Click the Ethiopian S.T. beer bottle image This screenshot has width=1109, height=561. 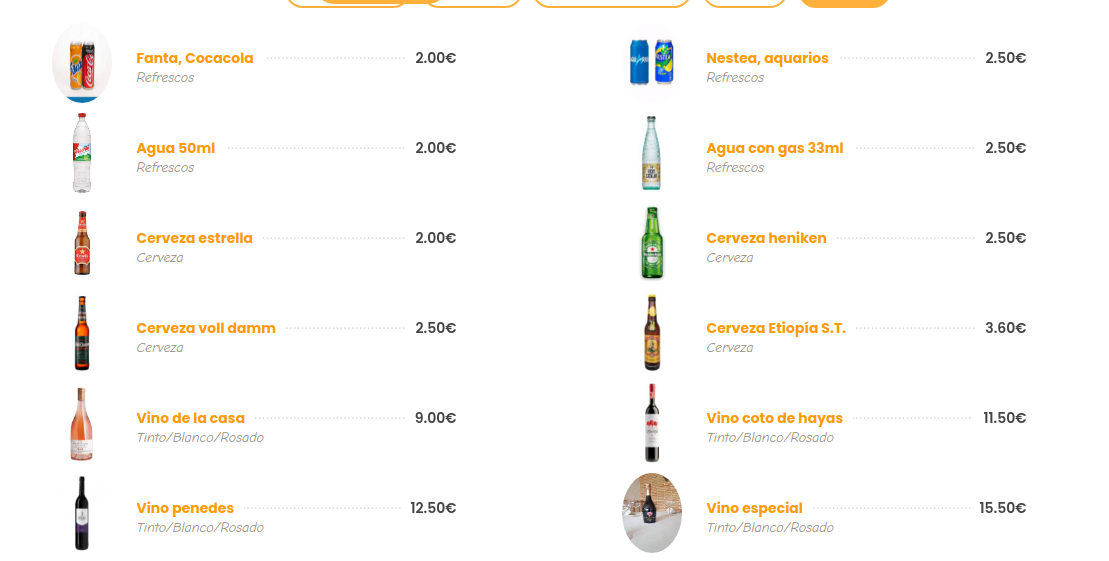(652, 332)
